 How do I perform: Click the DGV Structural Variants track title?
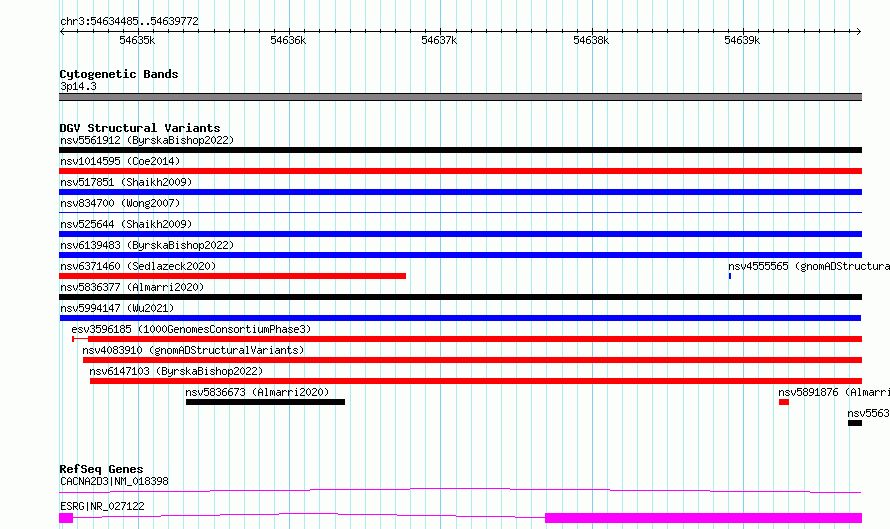(x=140, y=128)
